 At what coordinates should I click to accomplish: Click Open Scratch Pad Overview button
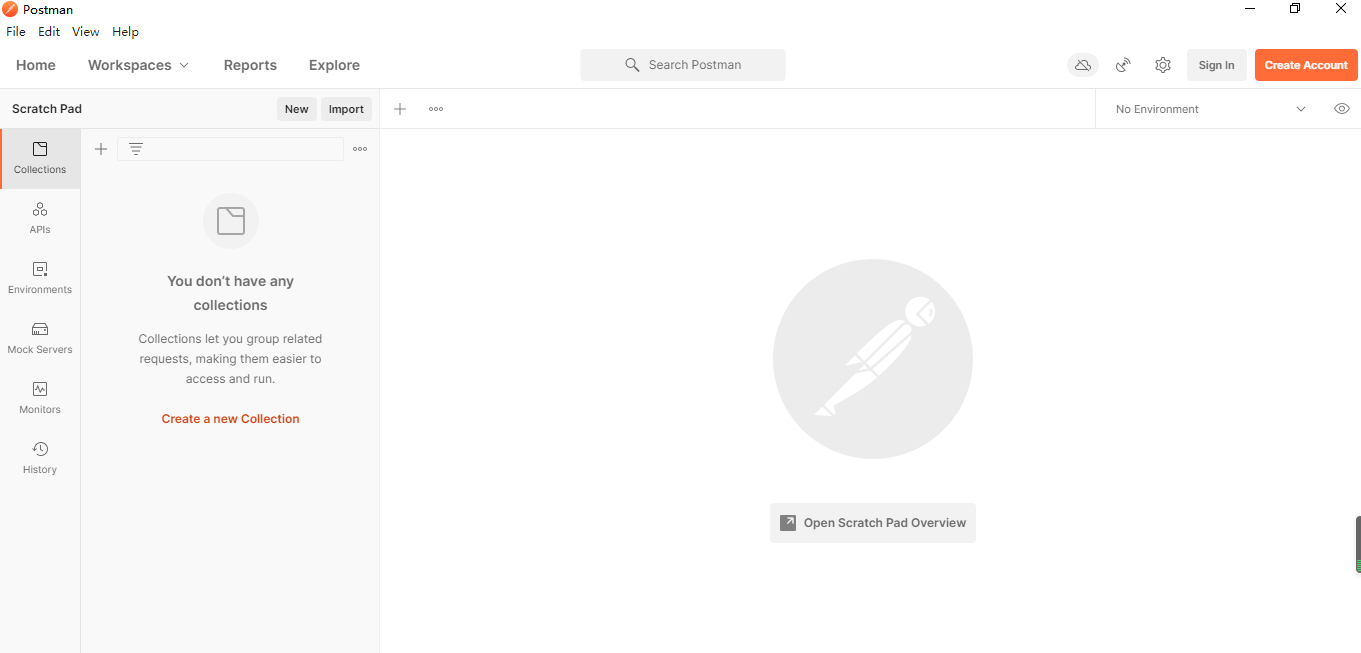[873, 523]
